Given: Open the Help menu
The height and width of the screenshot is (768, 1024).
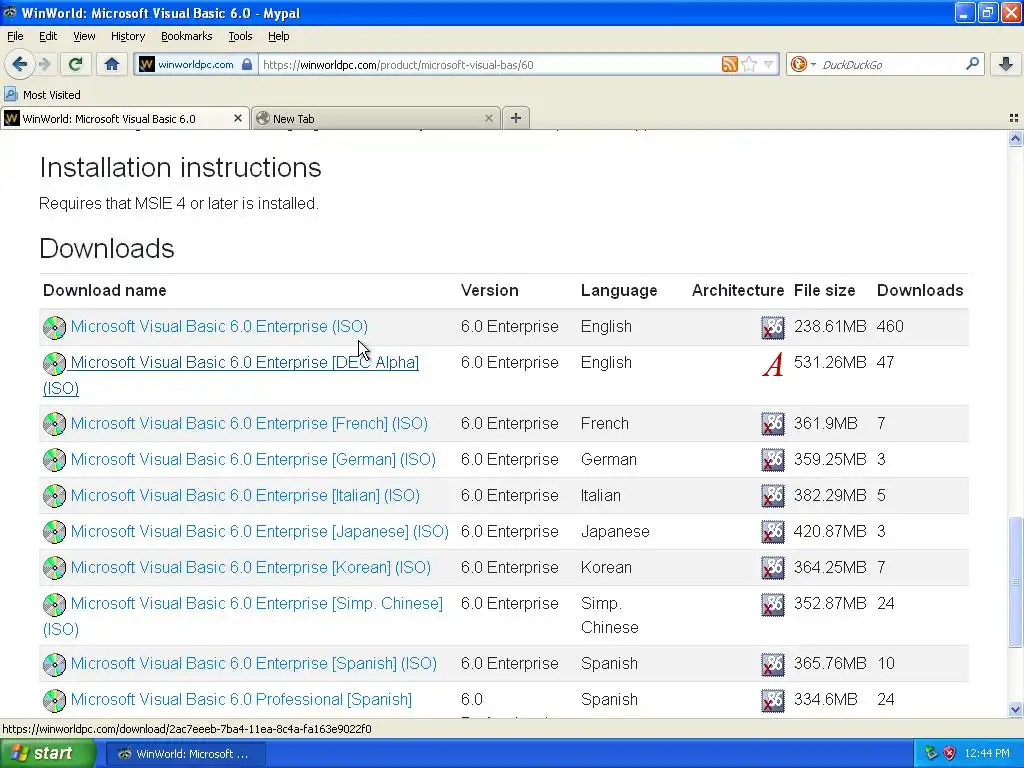Looking at the screenshot, I should 278,36.
